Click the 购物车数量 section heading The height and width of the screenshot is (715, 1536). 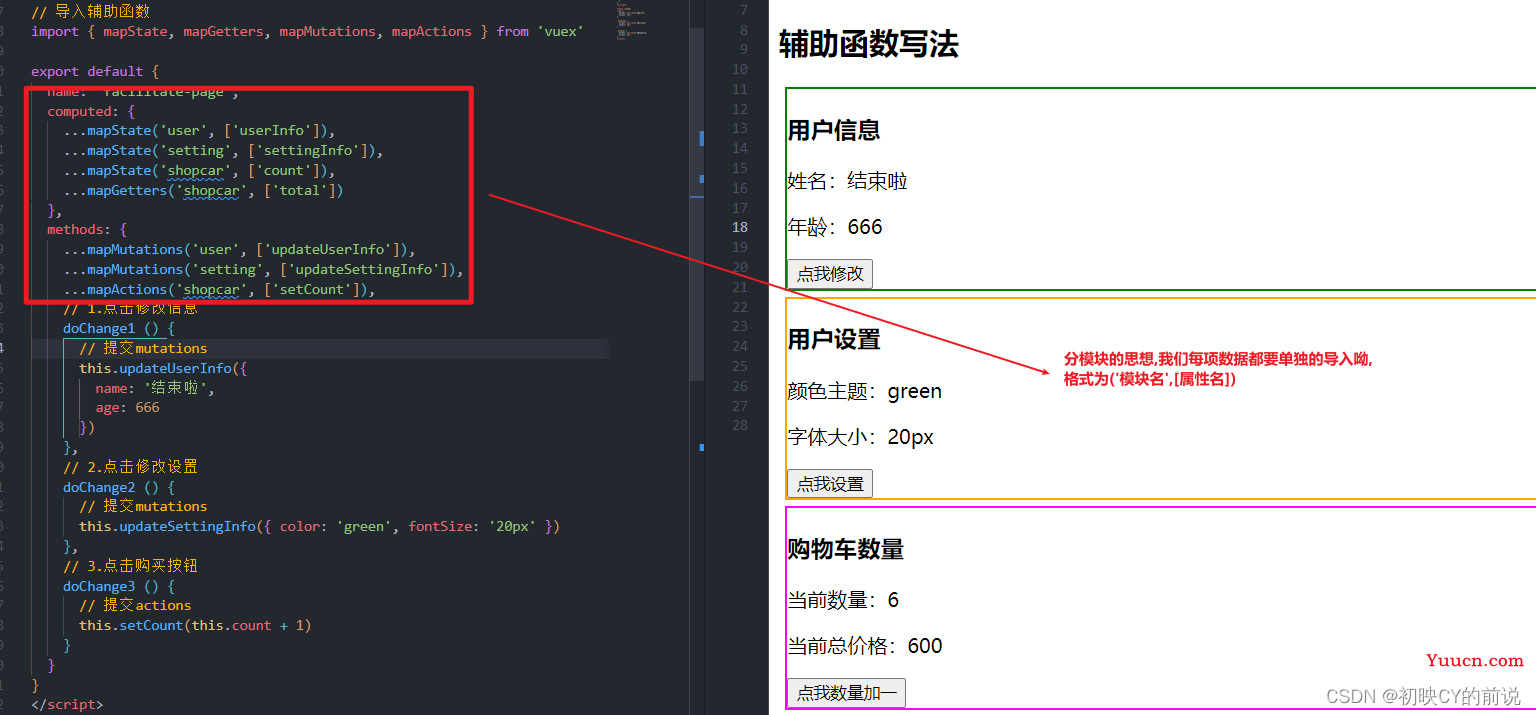pos(846,549)
